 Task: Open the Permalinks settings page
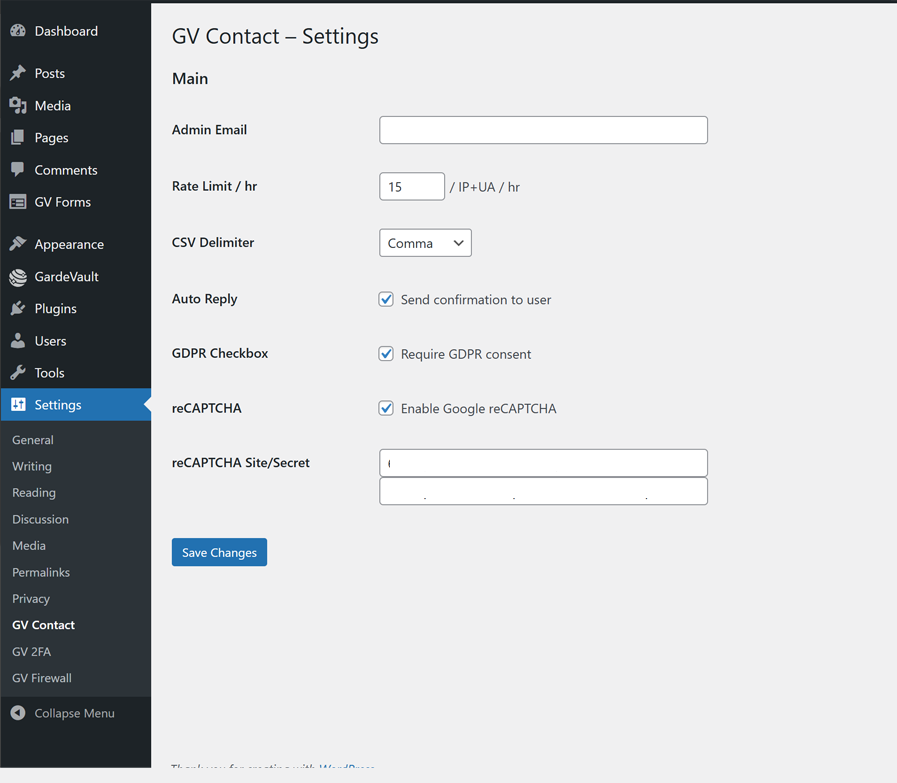tap(40, 572)
